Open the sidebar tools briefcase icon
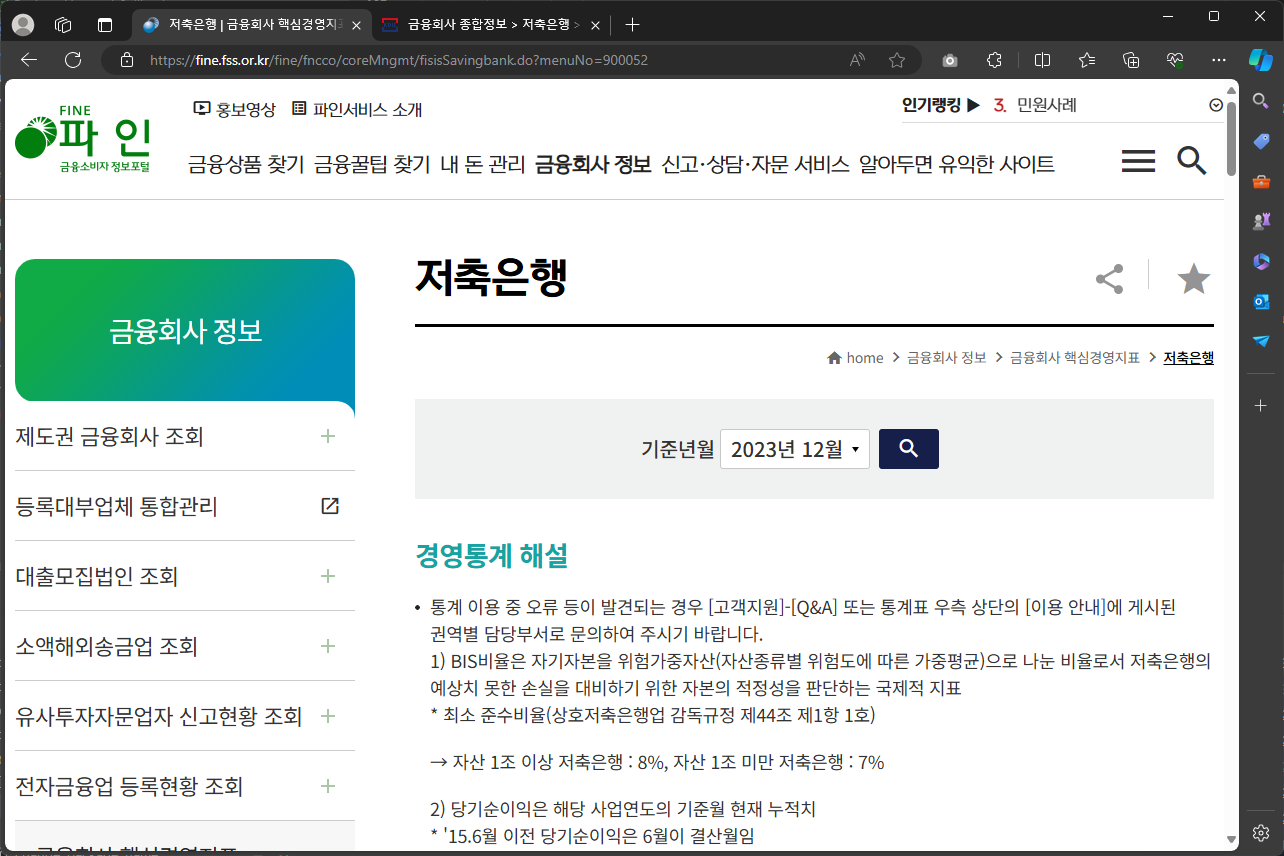This screenshot has width=1284, height=856. (1261, 181)
